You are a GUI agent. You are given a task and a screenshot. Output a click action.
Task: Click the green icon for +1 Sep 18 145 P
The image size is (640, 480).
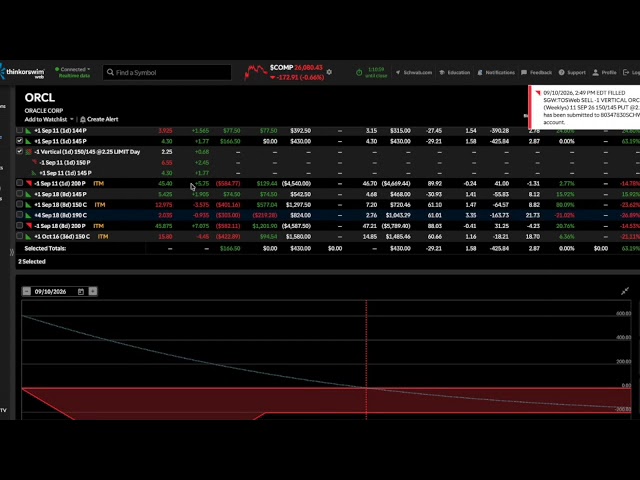(29, 194)
